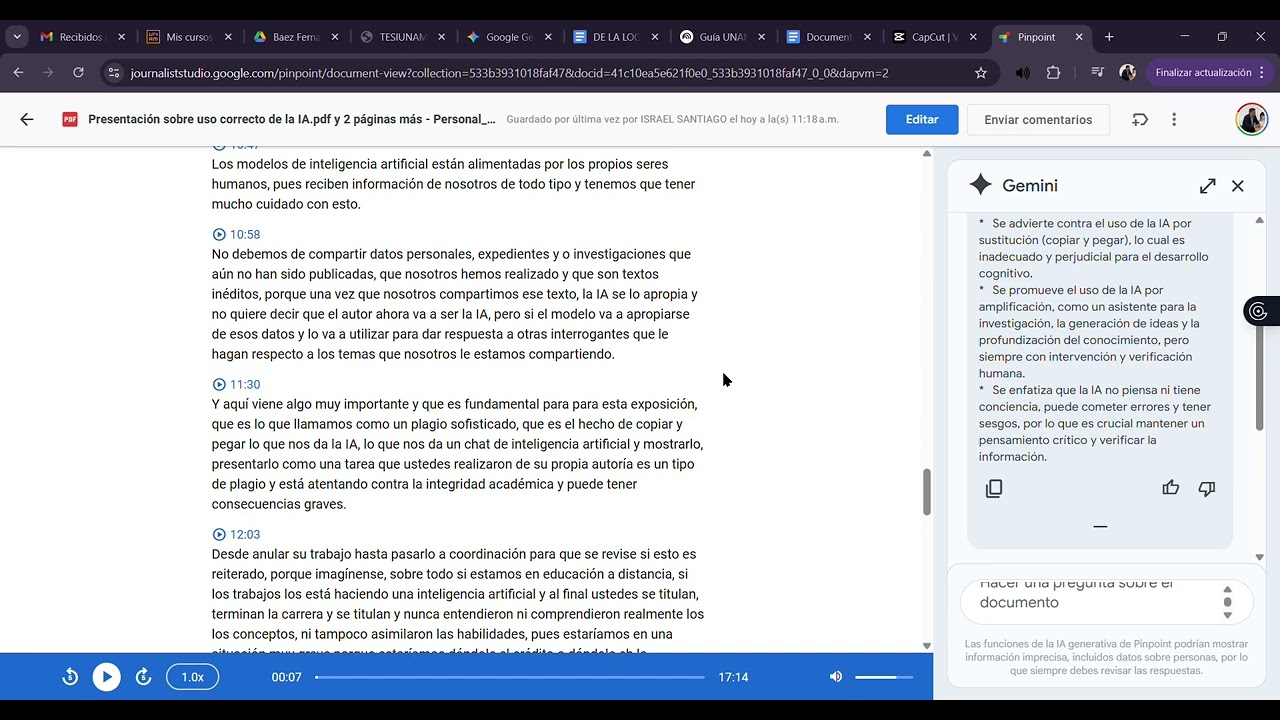
Task: Bookmark this page with star icon
Action: click(x=981, y=73)
